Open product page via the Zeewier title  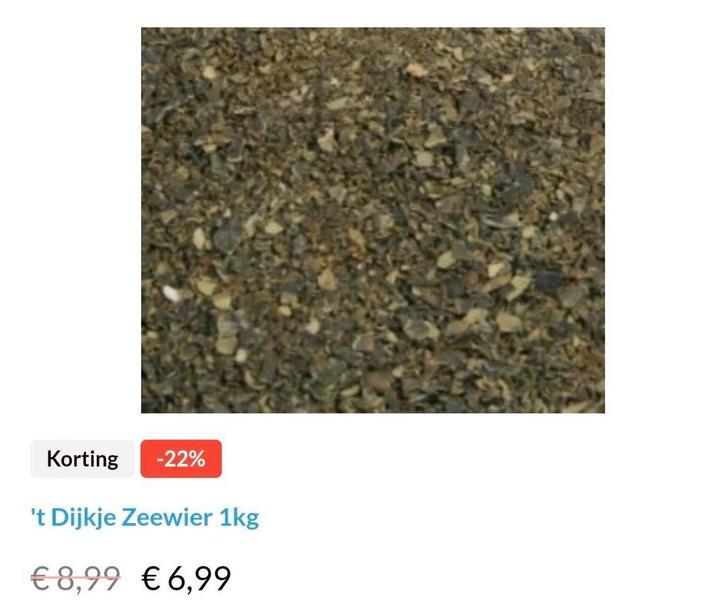click(x=145, y=517)
